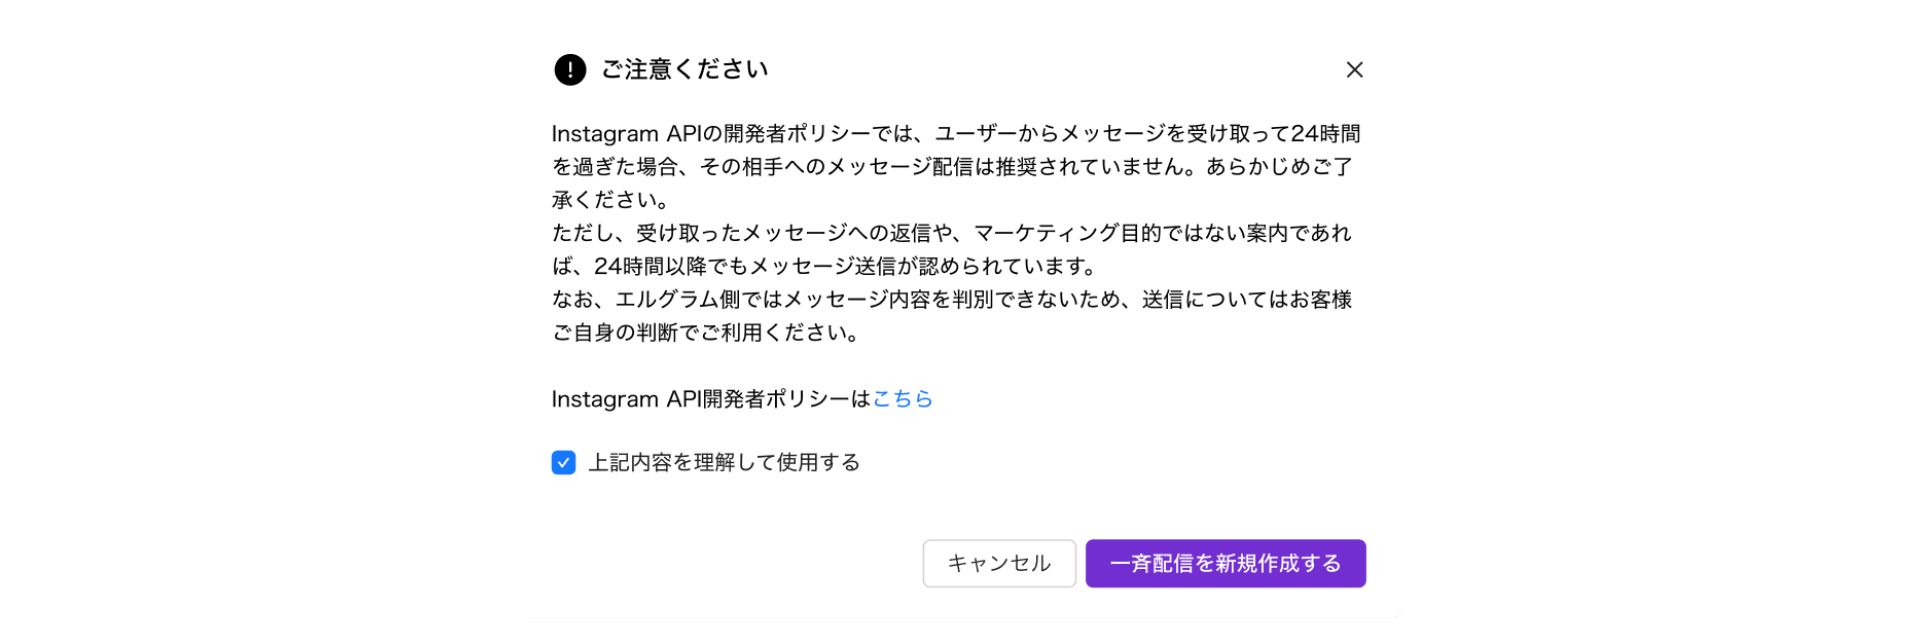Viewport: 1920px width, 640px height.
Task: Click the short line 承ください。
Action: click(611, 200)
